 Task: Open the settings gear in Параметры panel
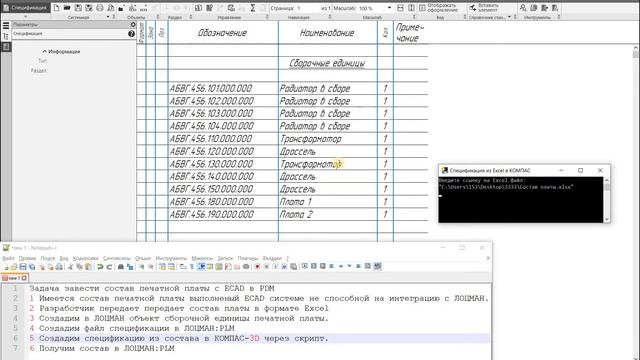pos(133,24)
